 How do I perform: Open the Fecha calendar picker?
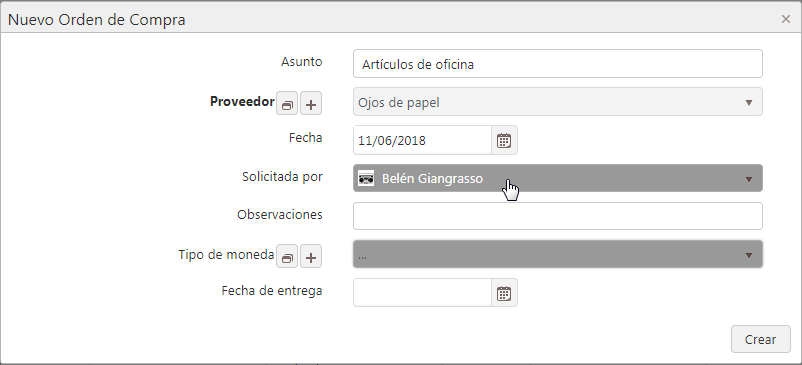pos(504,140)
